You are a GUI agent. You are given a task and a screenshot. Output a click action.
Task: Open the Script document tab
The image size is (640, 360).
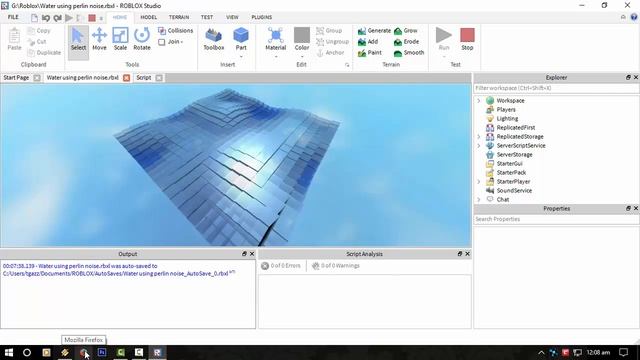pos(144,78)
